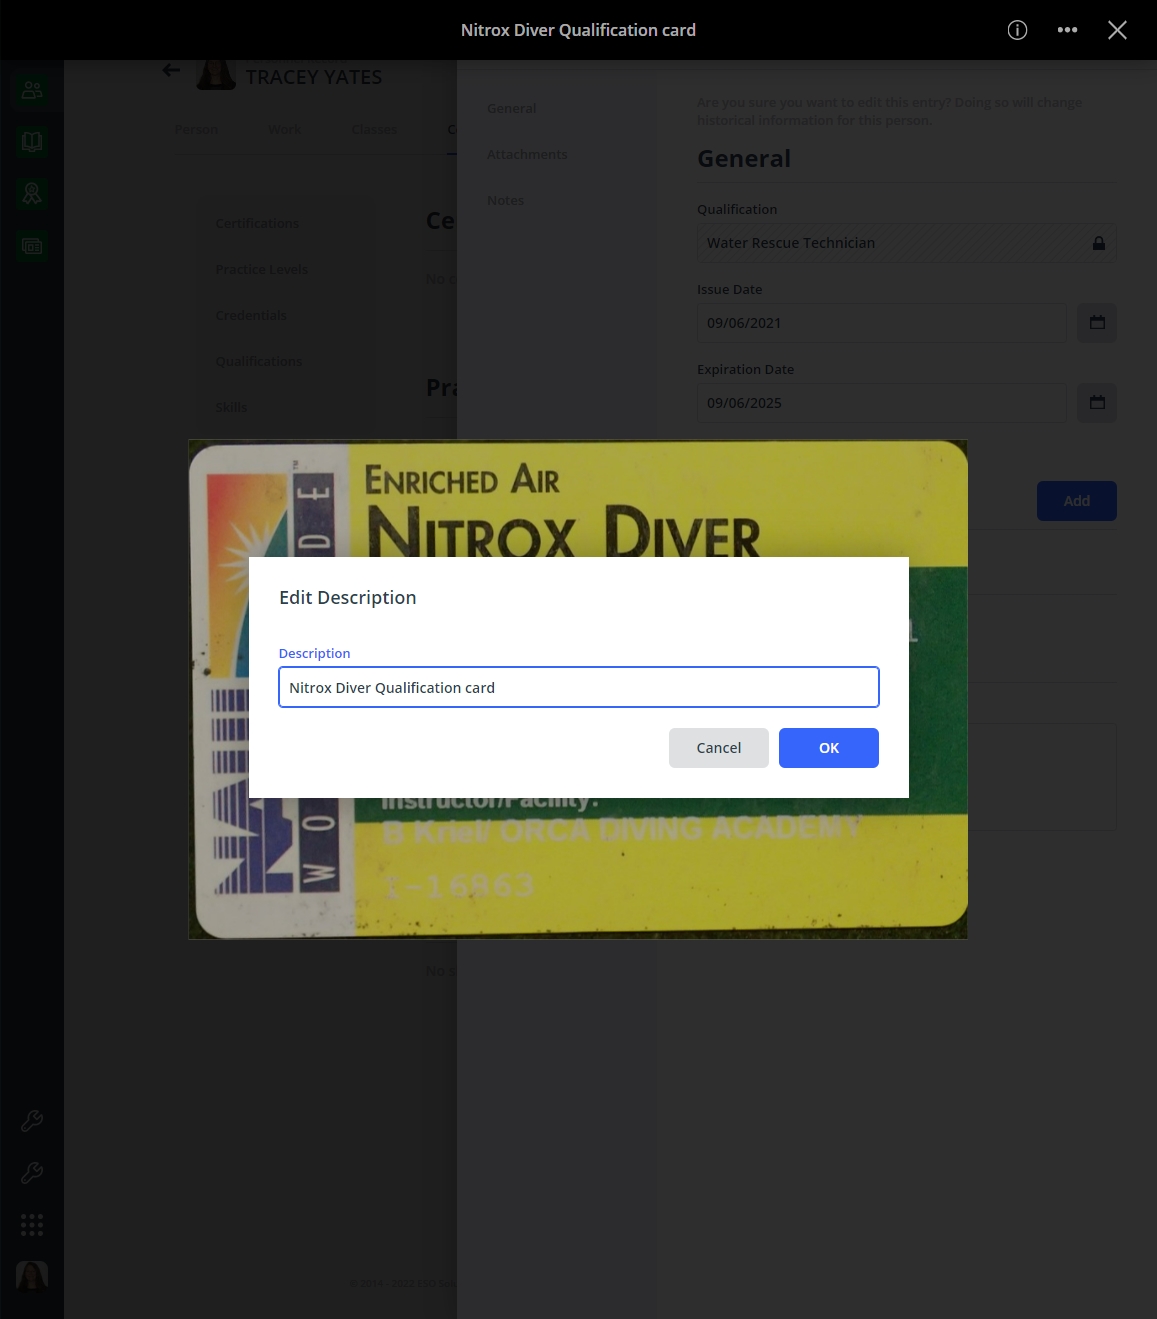Click the Tracey Yates profile photo

[216, 75]
